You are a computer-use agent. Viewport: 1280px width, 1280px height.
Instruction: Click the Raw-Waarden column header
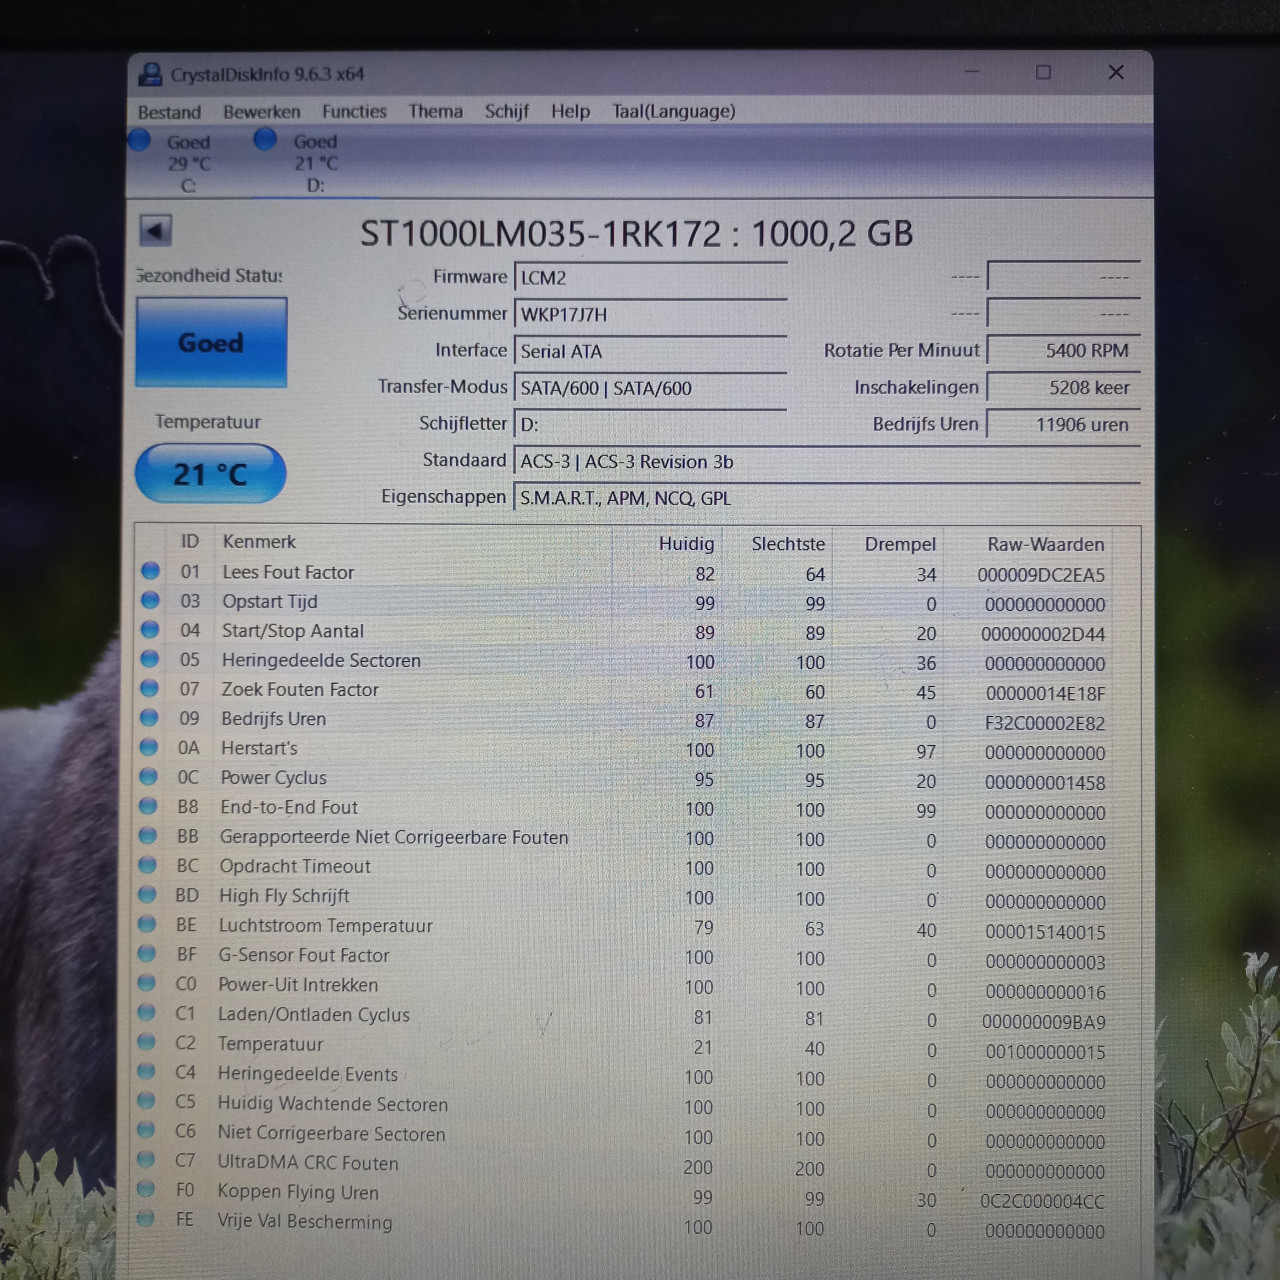pos(1046,545)
